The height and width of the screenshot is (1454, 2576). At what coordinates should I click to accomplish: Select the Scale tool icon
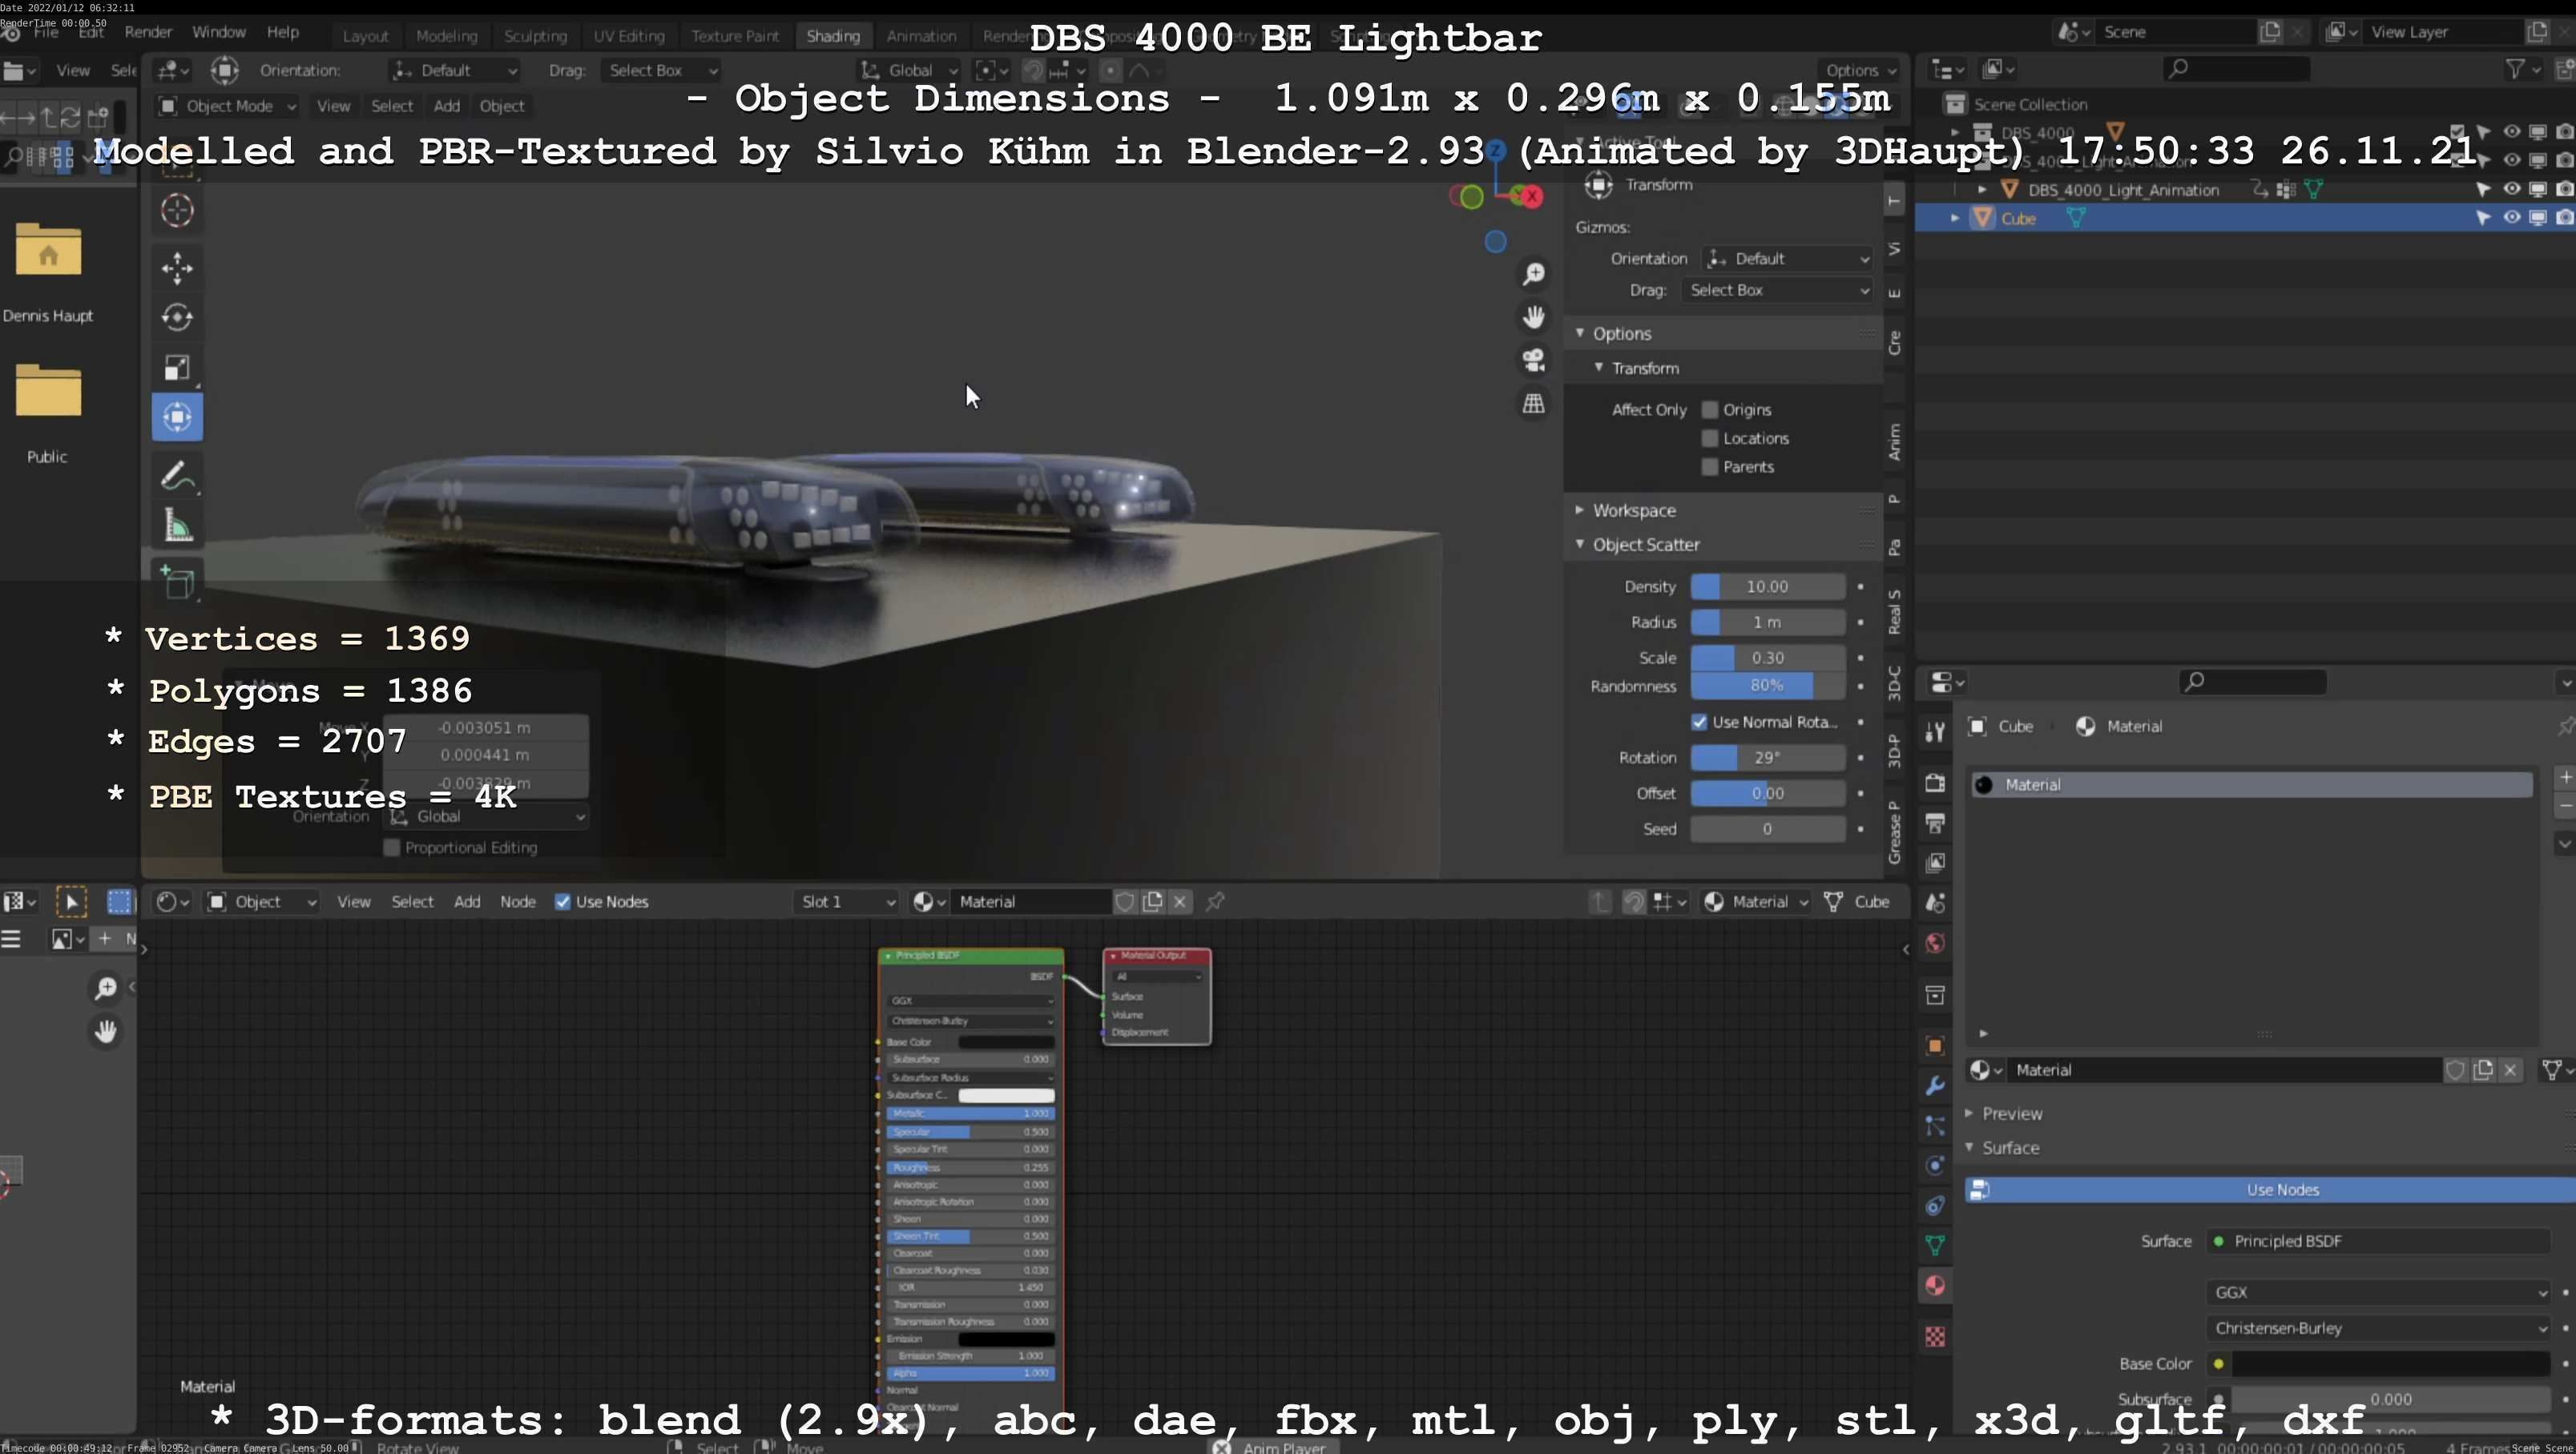pos(177,367)
